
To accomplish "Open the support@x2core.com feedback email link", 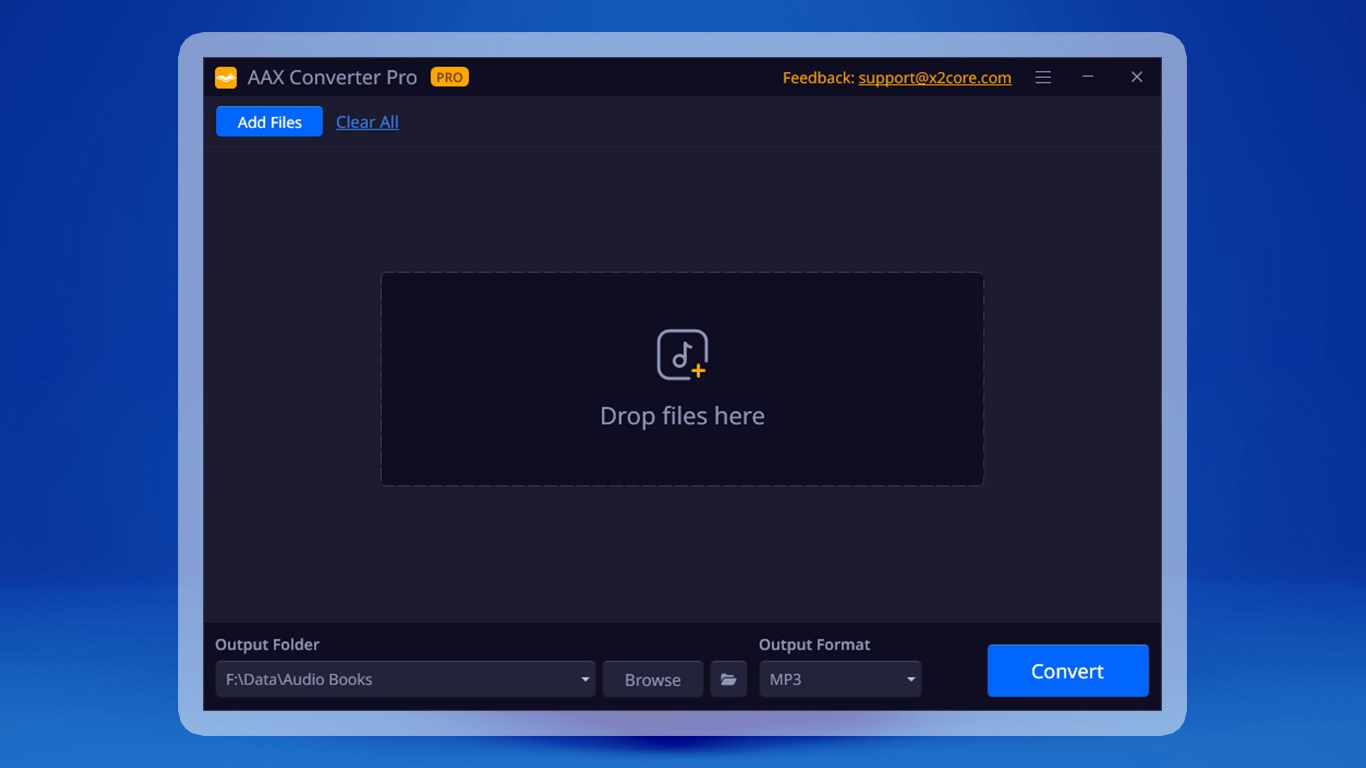I will pos(935,77).
